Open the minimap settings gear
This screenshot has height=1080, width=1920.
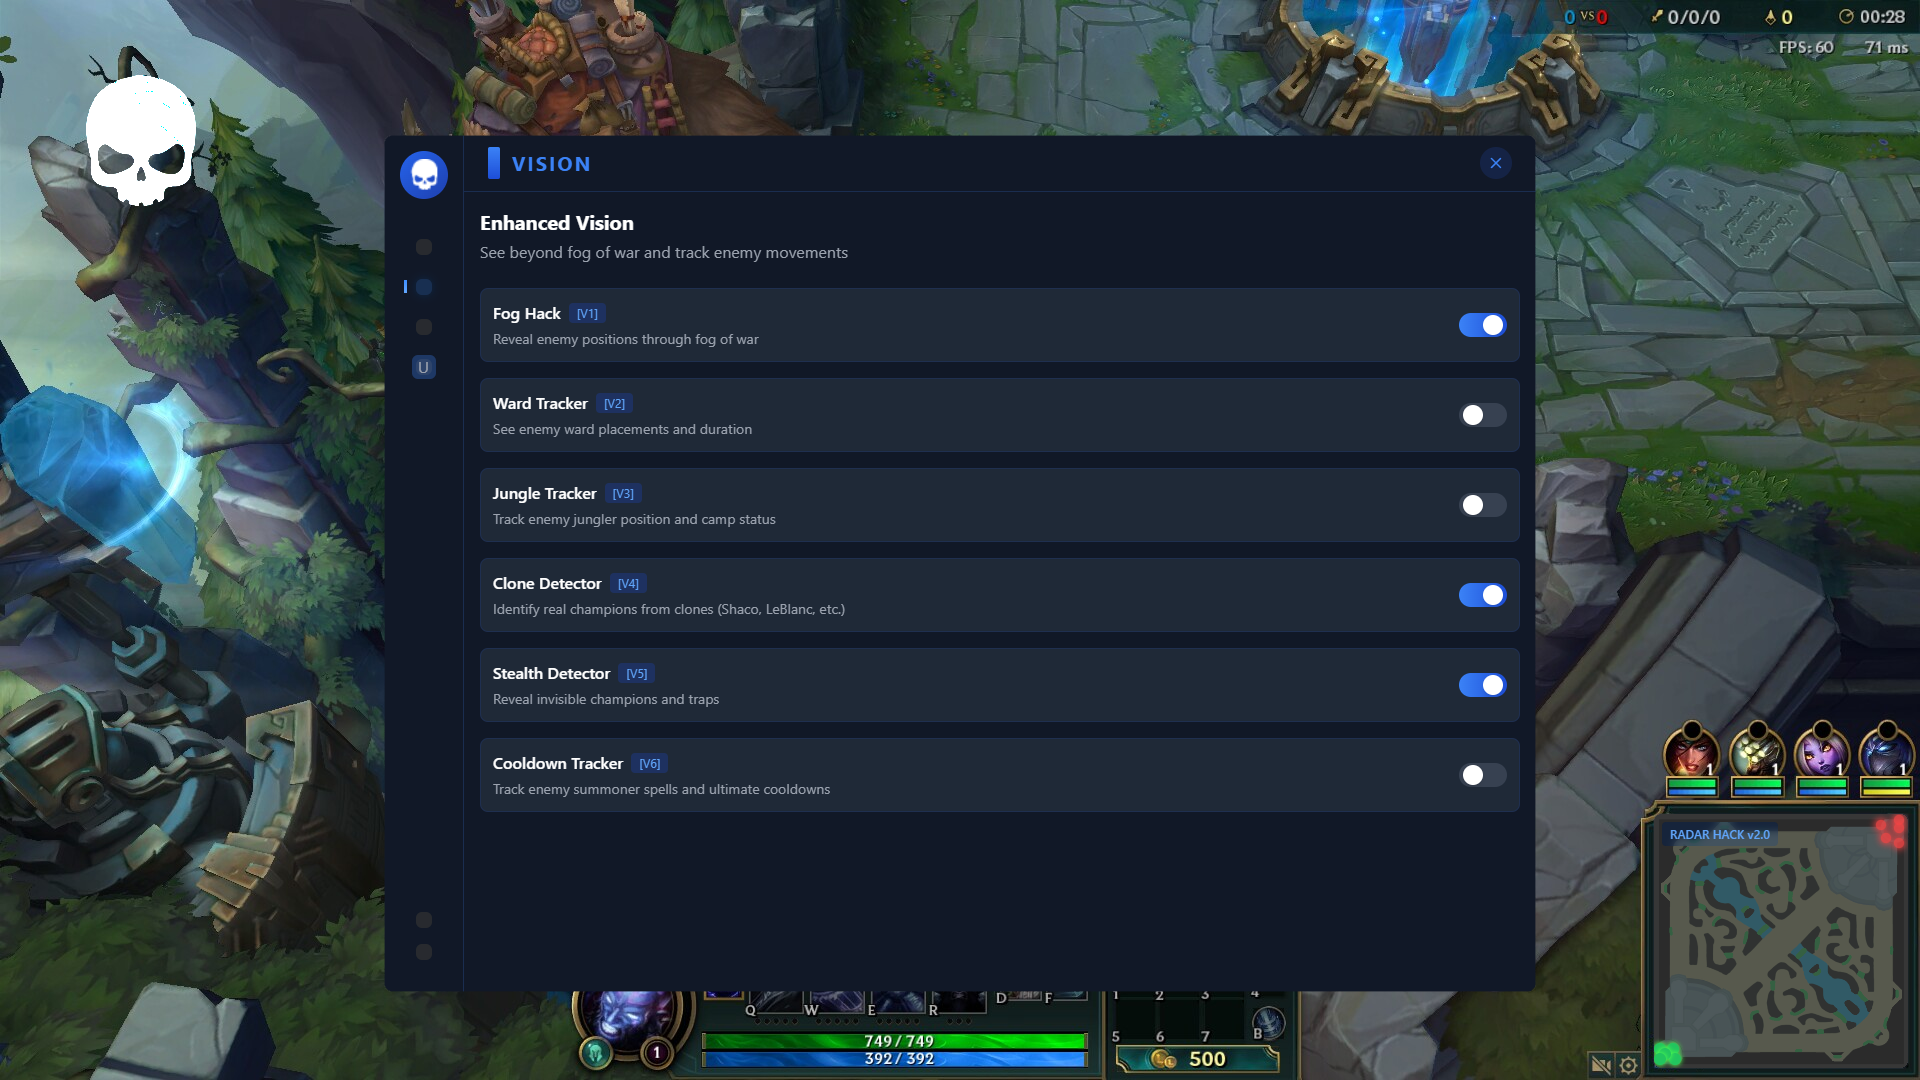click(x=1628, y=1065)
